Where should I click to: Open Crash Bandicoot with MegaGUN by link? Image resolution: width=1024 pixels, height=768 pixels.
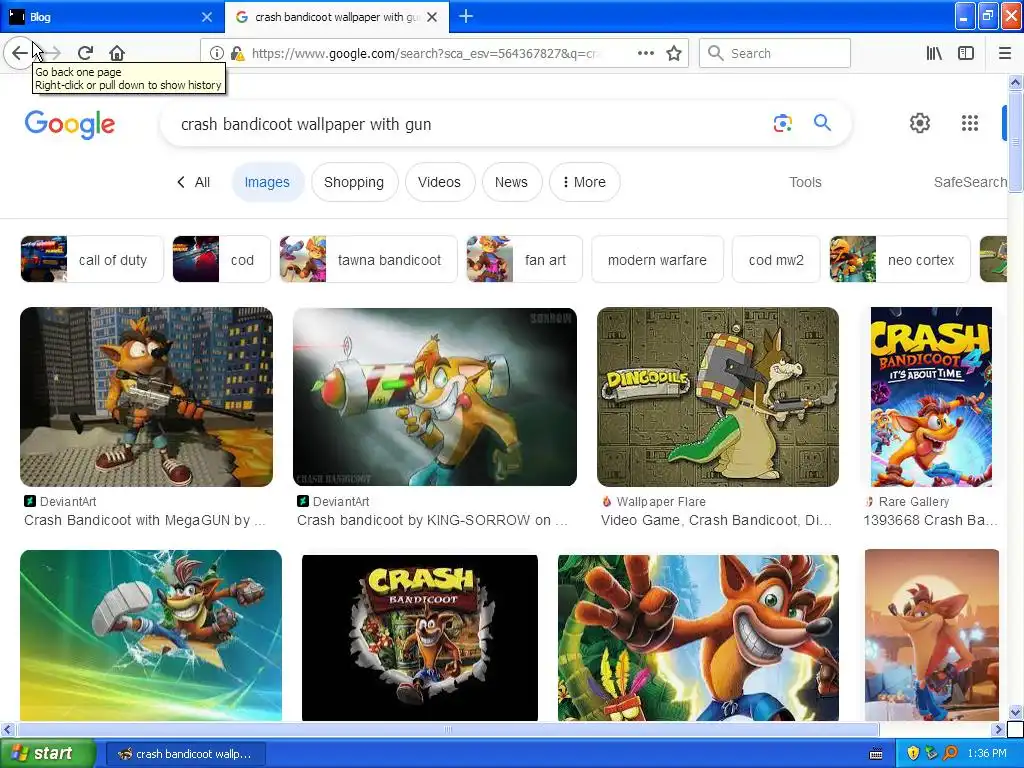[145, 520]
